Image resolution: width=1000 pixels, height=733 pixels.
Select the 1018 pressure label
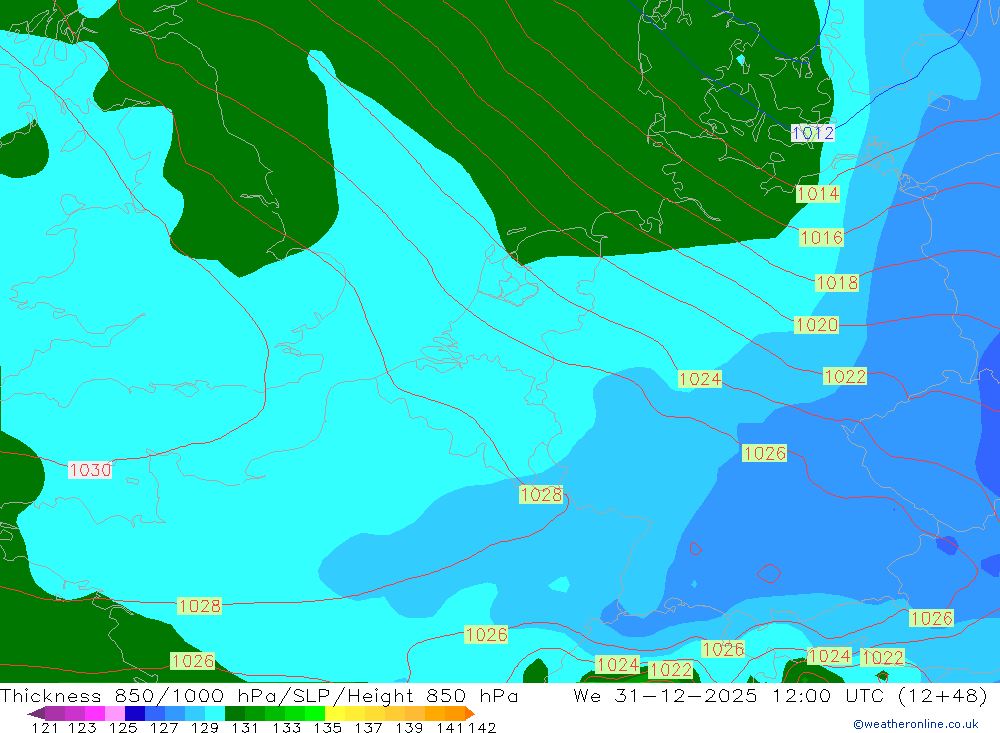pos(837,283)
